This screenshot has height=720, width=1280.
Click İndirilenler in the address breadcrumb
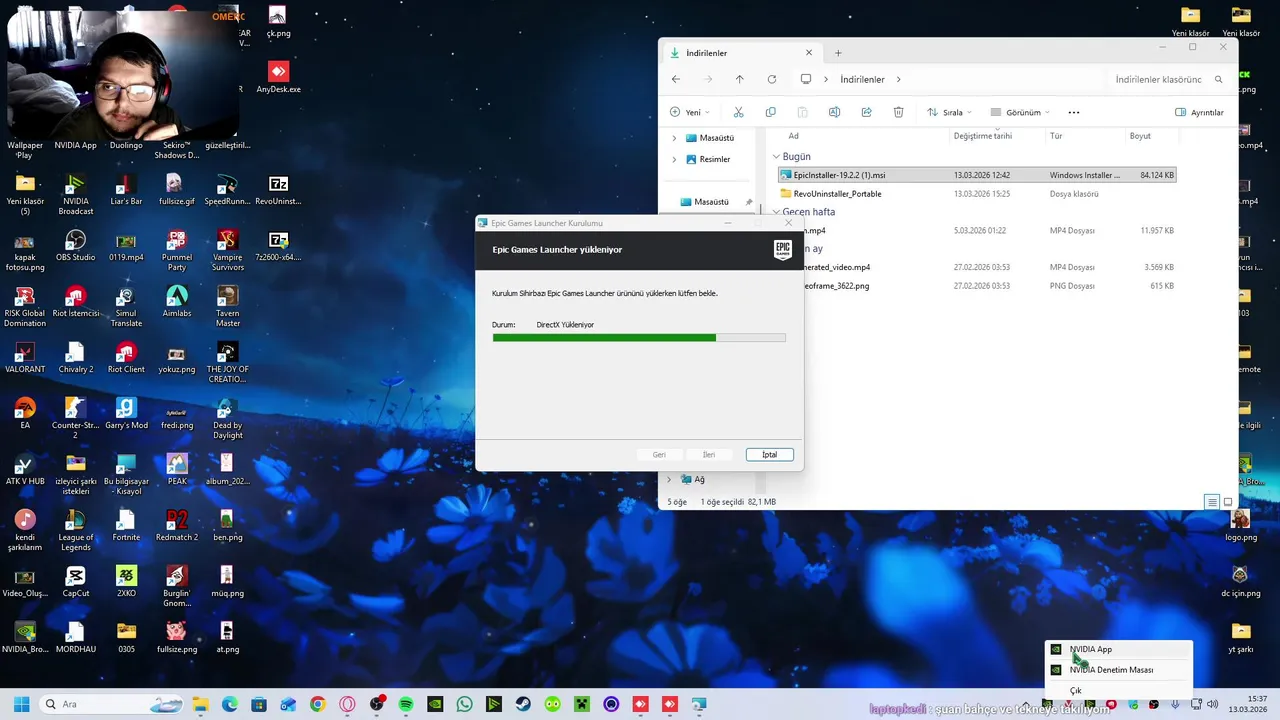862,79
